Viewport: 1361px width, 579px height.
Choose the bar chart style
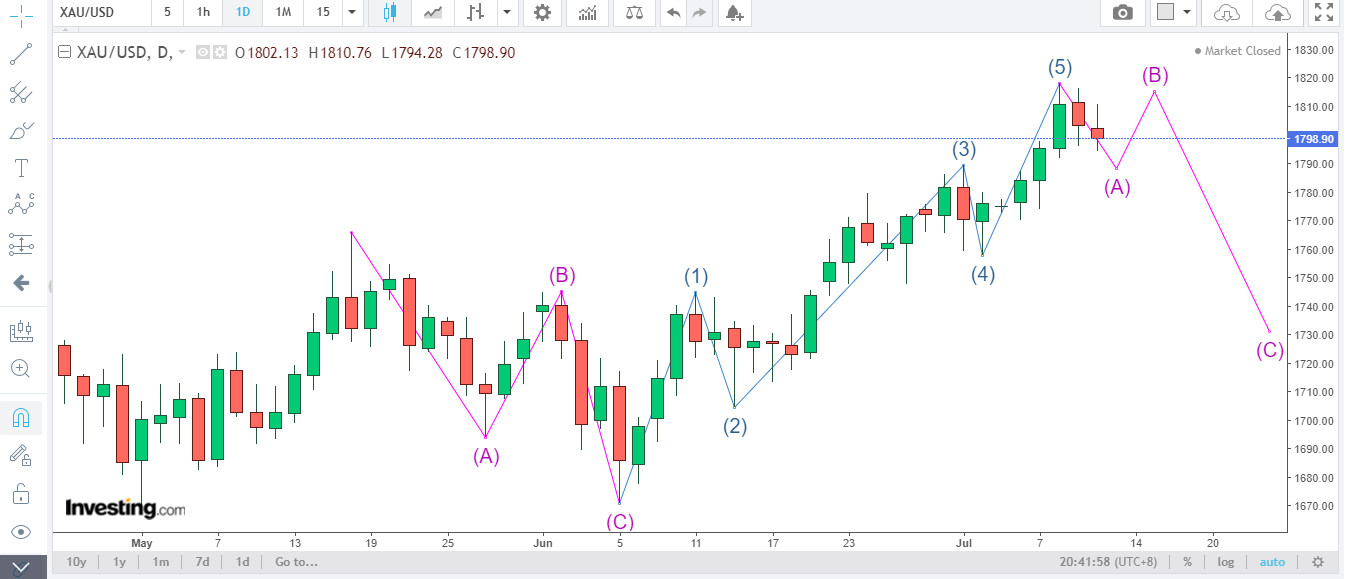pyautogui.click(x=476, y=13)
